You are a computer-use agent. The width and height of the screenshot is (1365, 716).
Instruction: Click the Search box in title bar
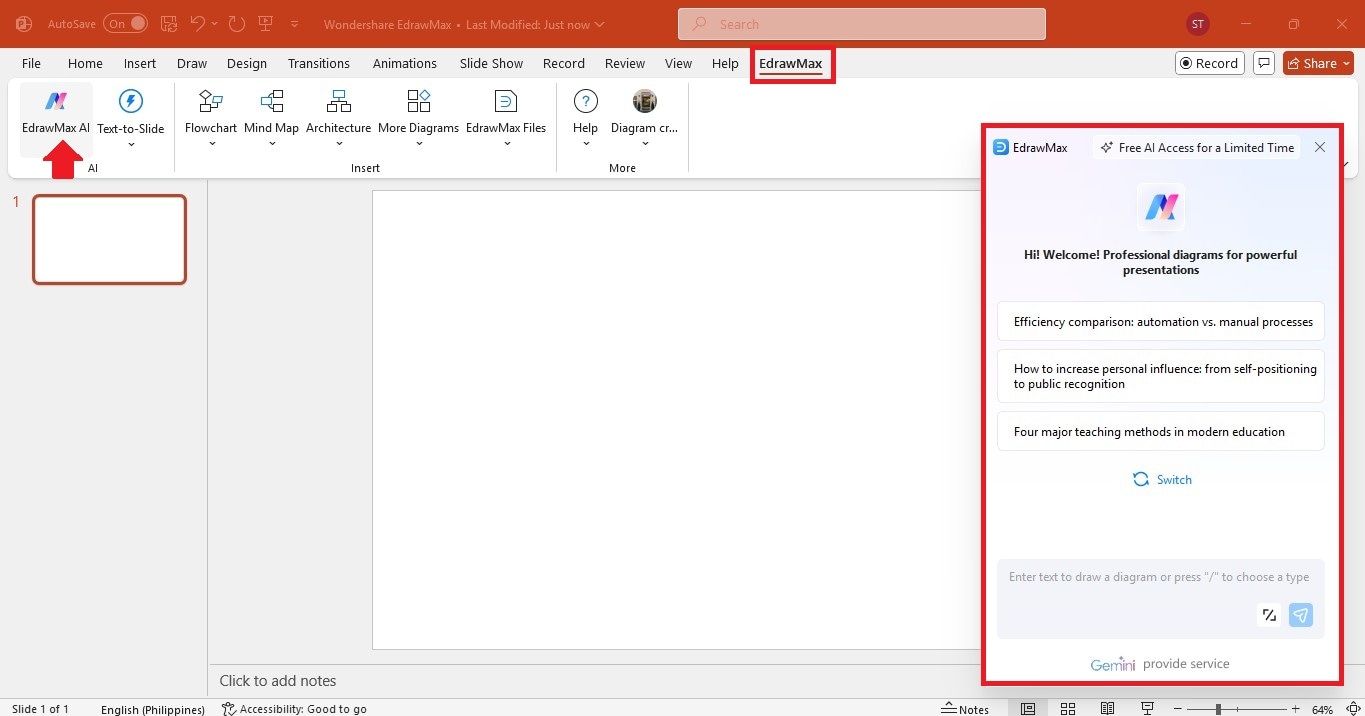pyautogui.click(x=862, y=24)
